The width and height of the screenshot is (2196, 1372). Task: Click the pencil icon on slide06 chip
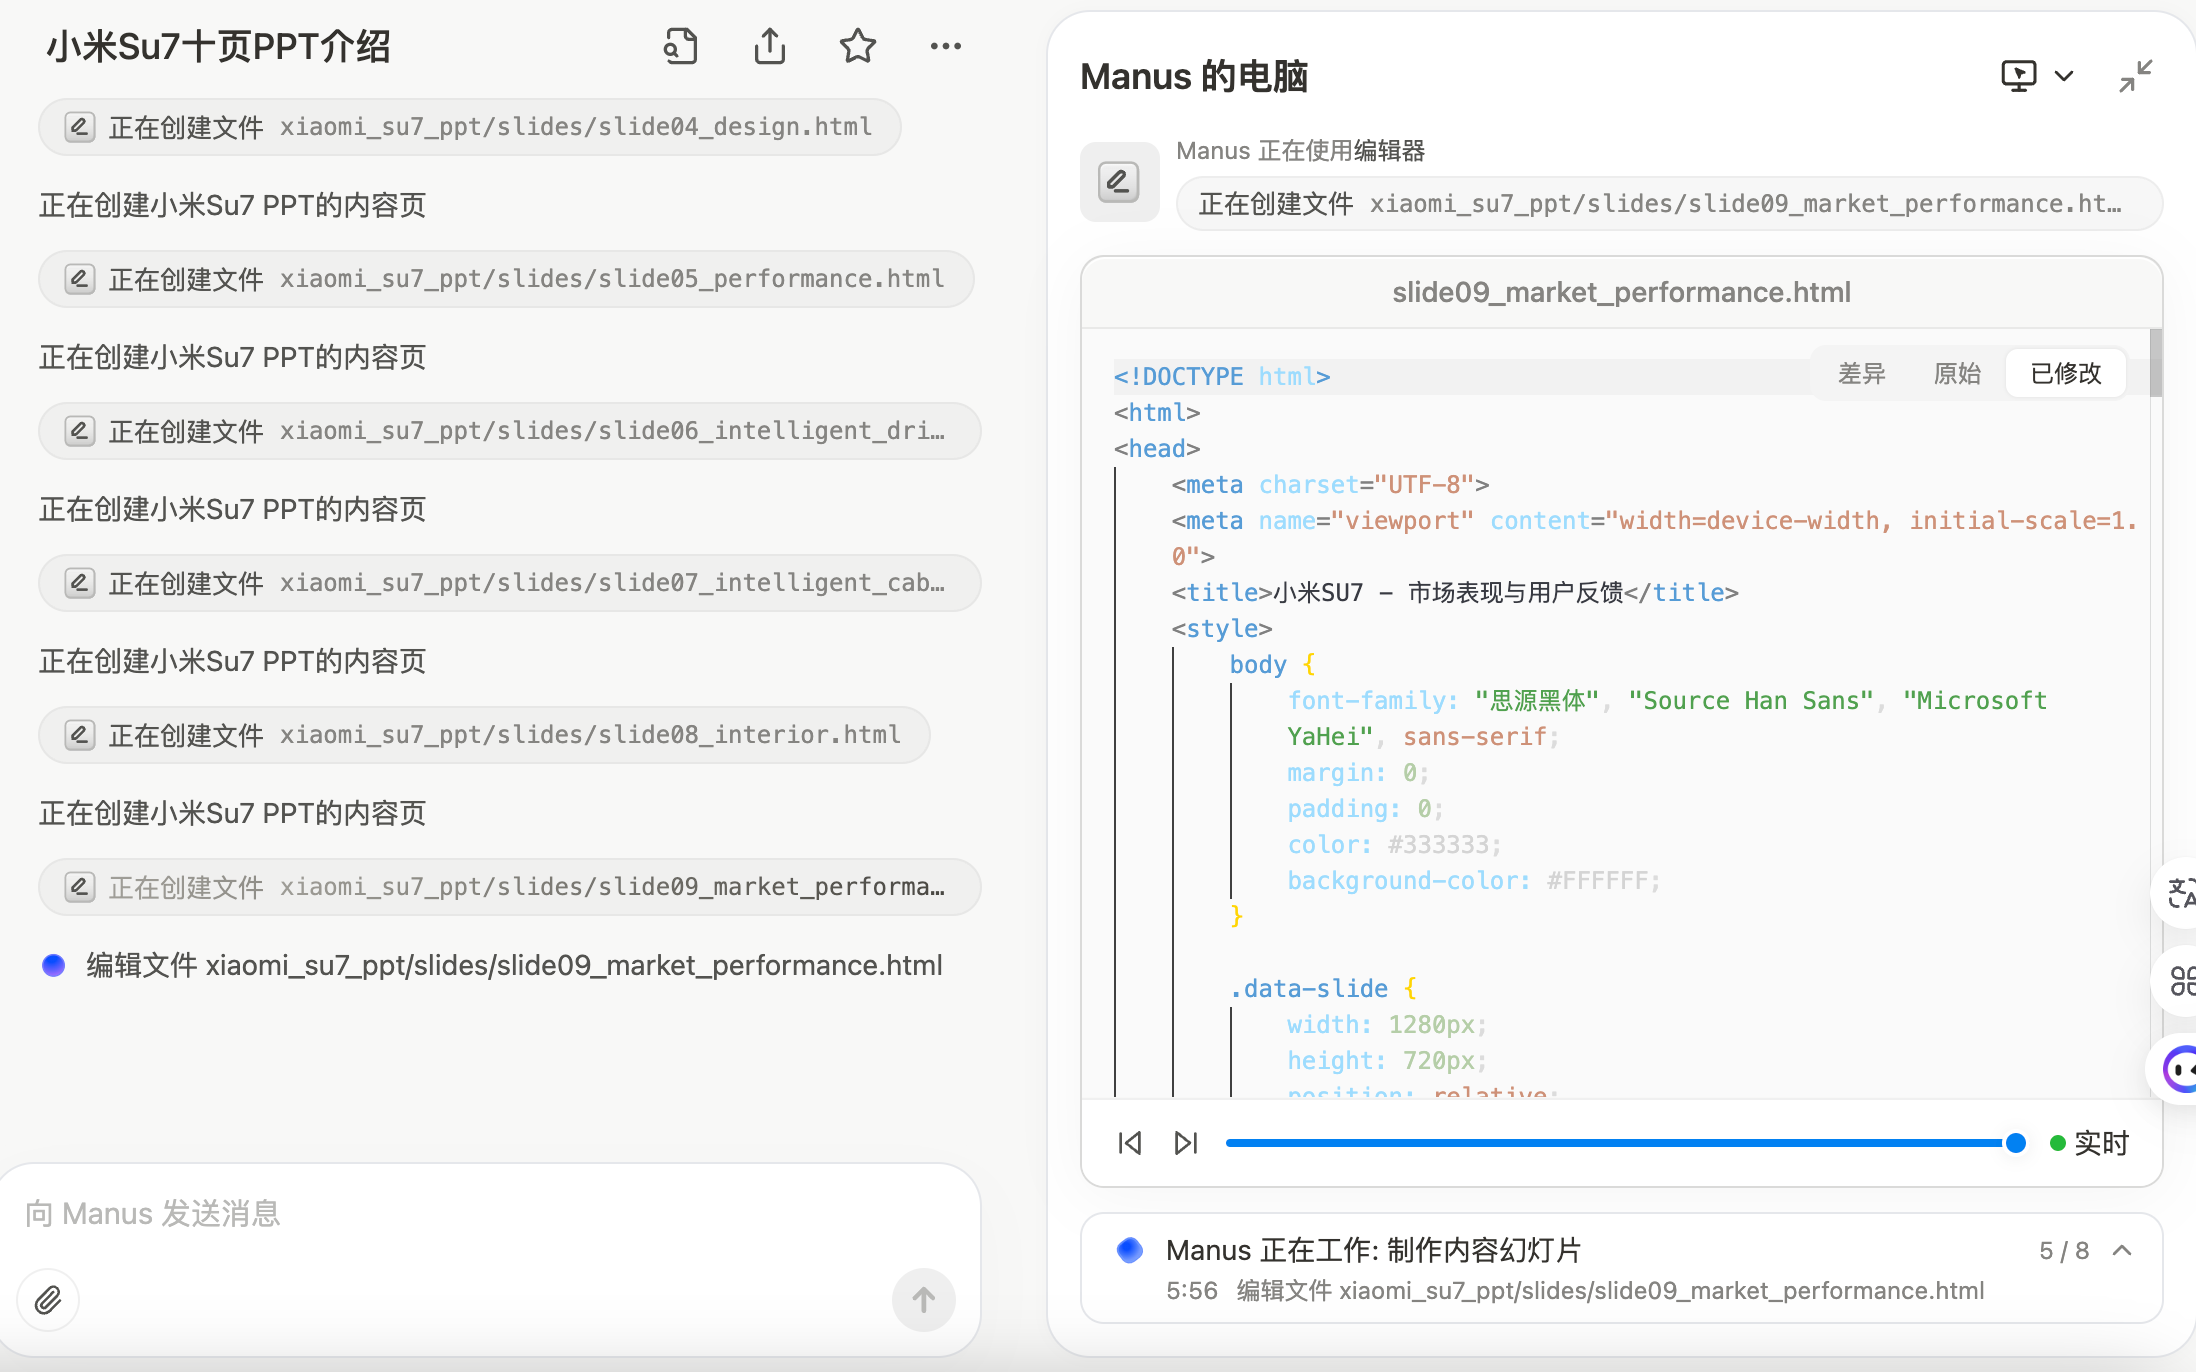tap(79, 431)
